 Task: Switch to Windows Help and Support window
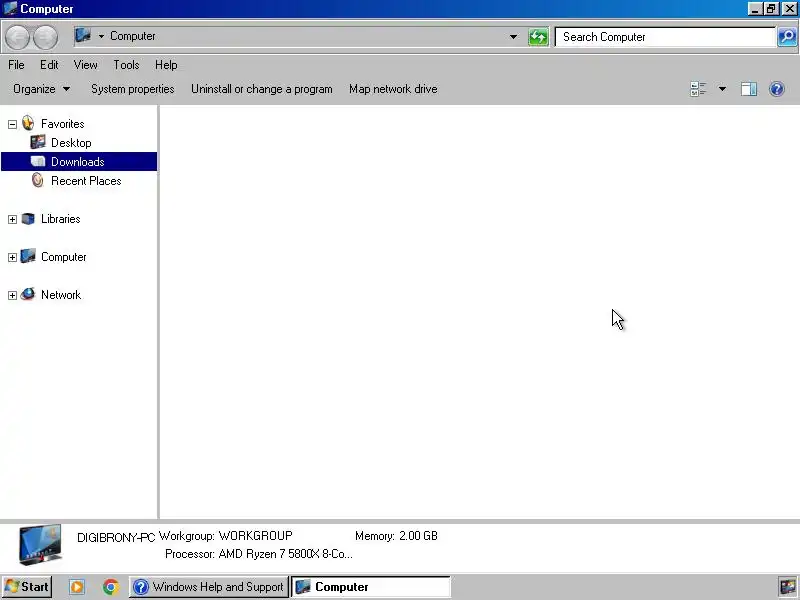[x=209, y=587]
